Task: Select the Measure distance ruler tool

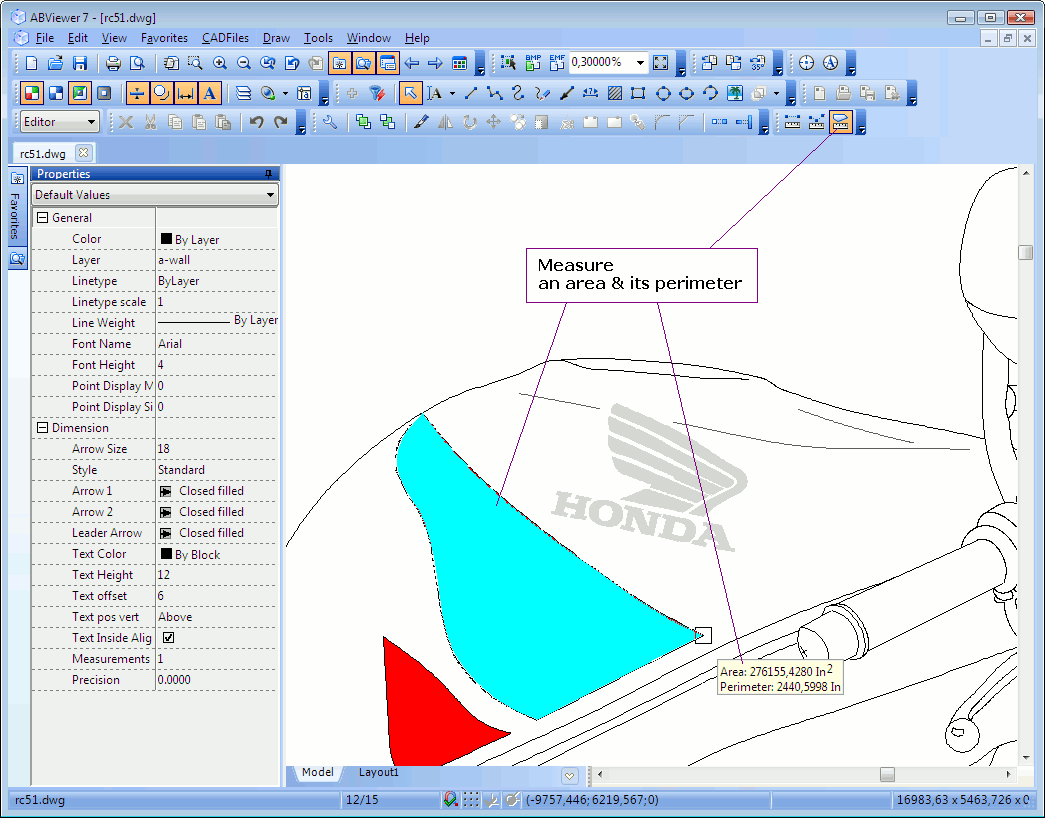Action: click(792, 122)
